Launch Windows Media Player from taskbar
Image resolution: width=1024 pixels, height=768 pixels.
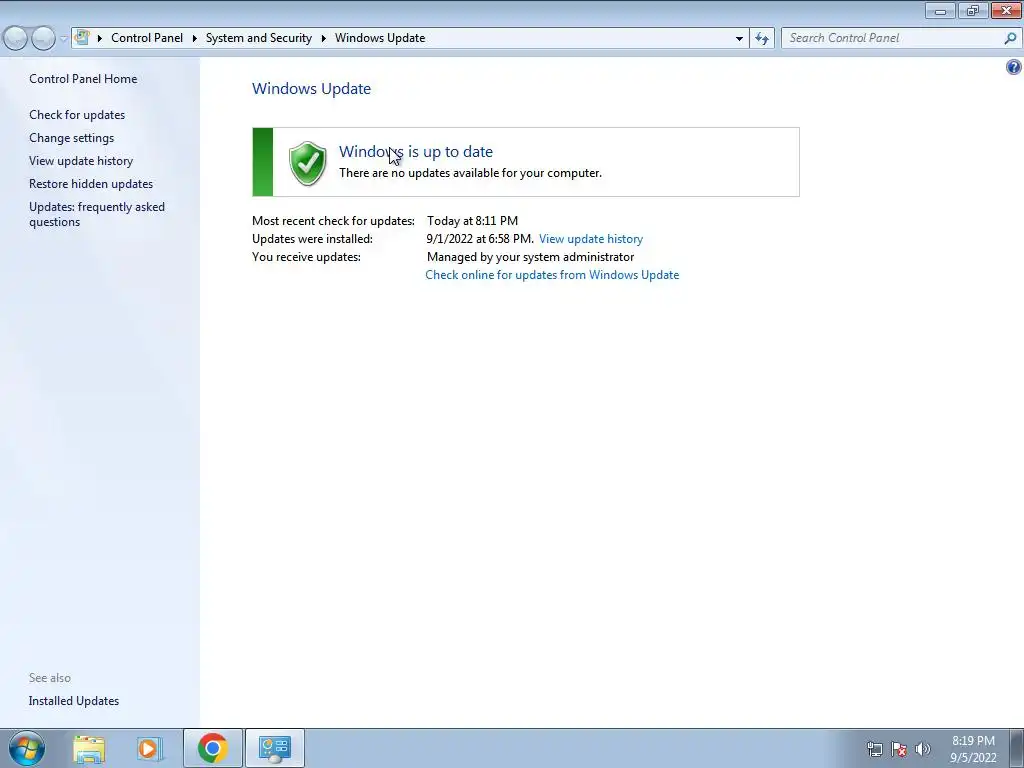pos(150,748)
